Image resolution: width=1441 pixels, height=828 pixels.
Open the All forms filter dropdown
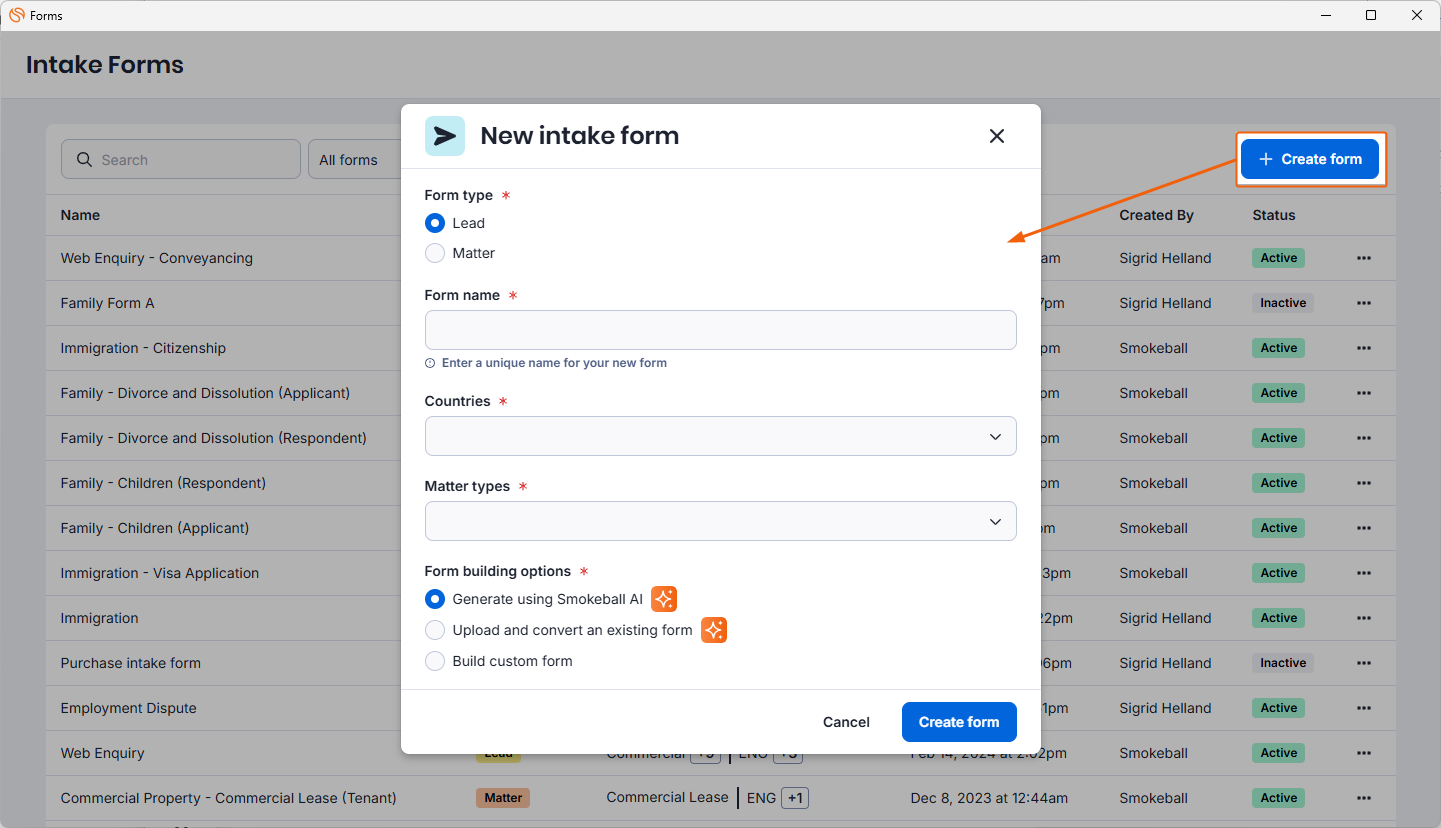(x=354, y=160)
